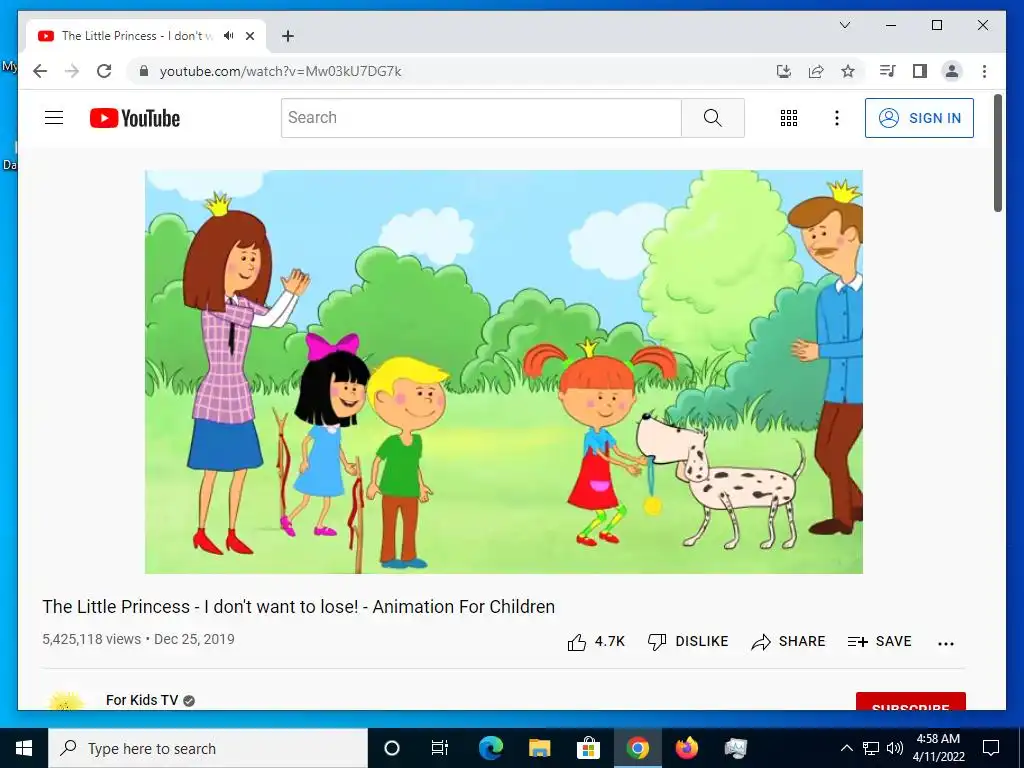Open the media controls icon
Image resolution: width=1024 pixels, height=768 pixels.
point(888,71)
